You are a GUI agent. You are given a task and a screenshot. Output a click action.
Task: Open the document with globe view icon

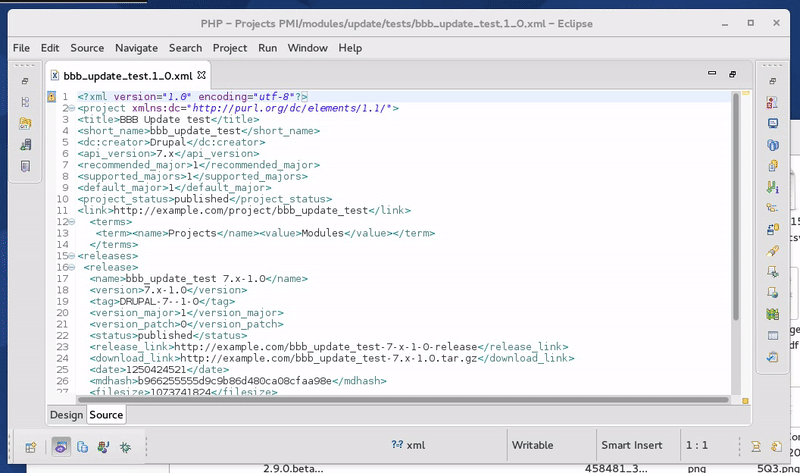click(x=772, y=293)
